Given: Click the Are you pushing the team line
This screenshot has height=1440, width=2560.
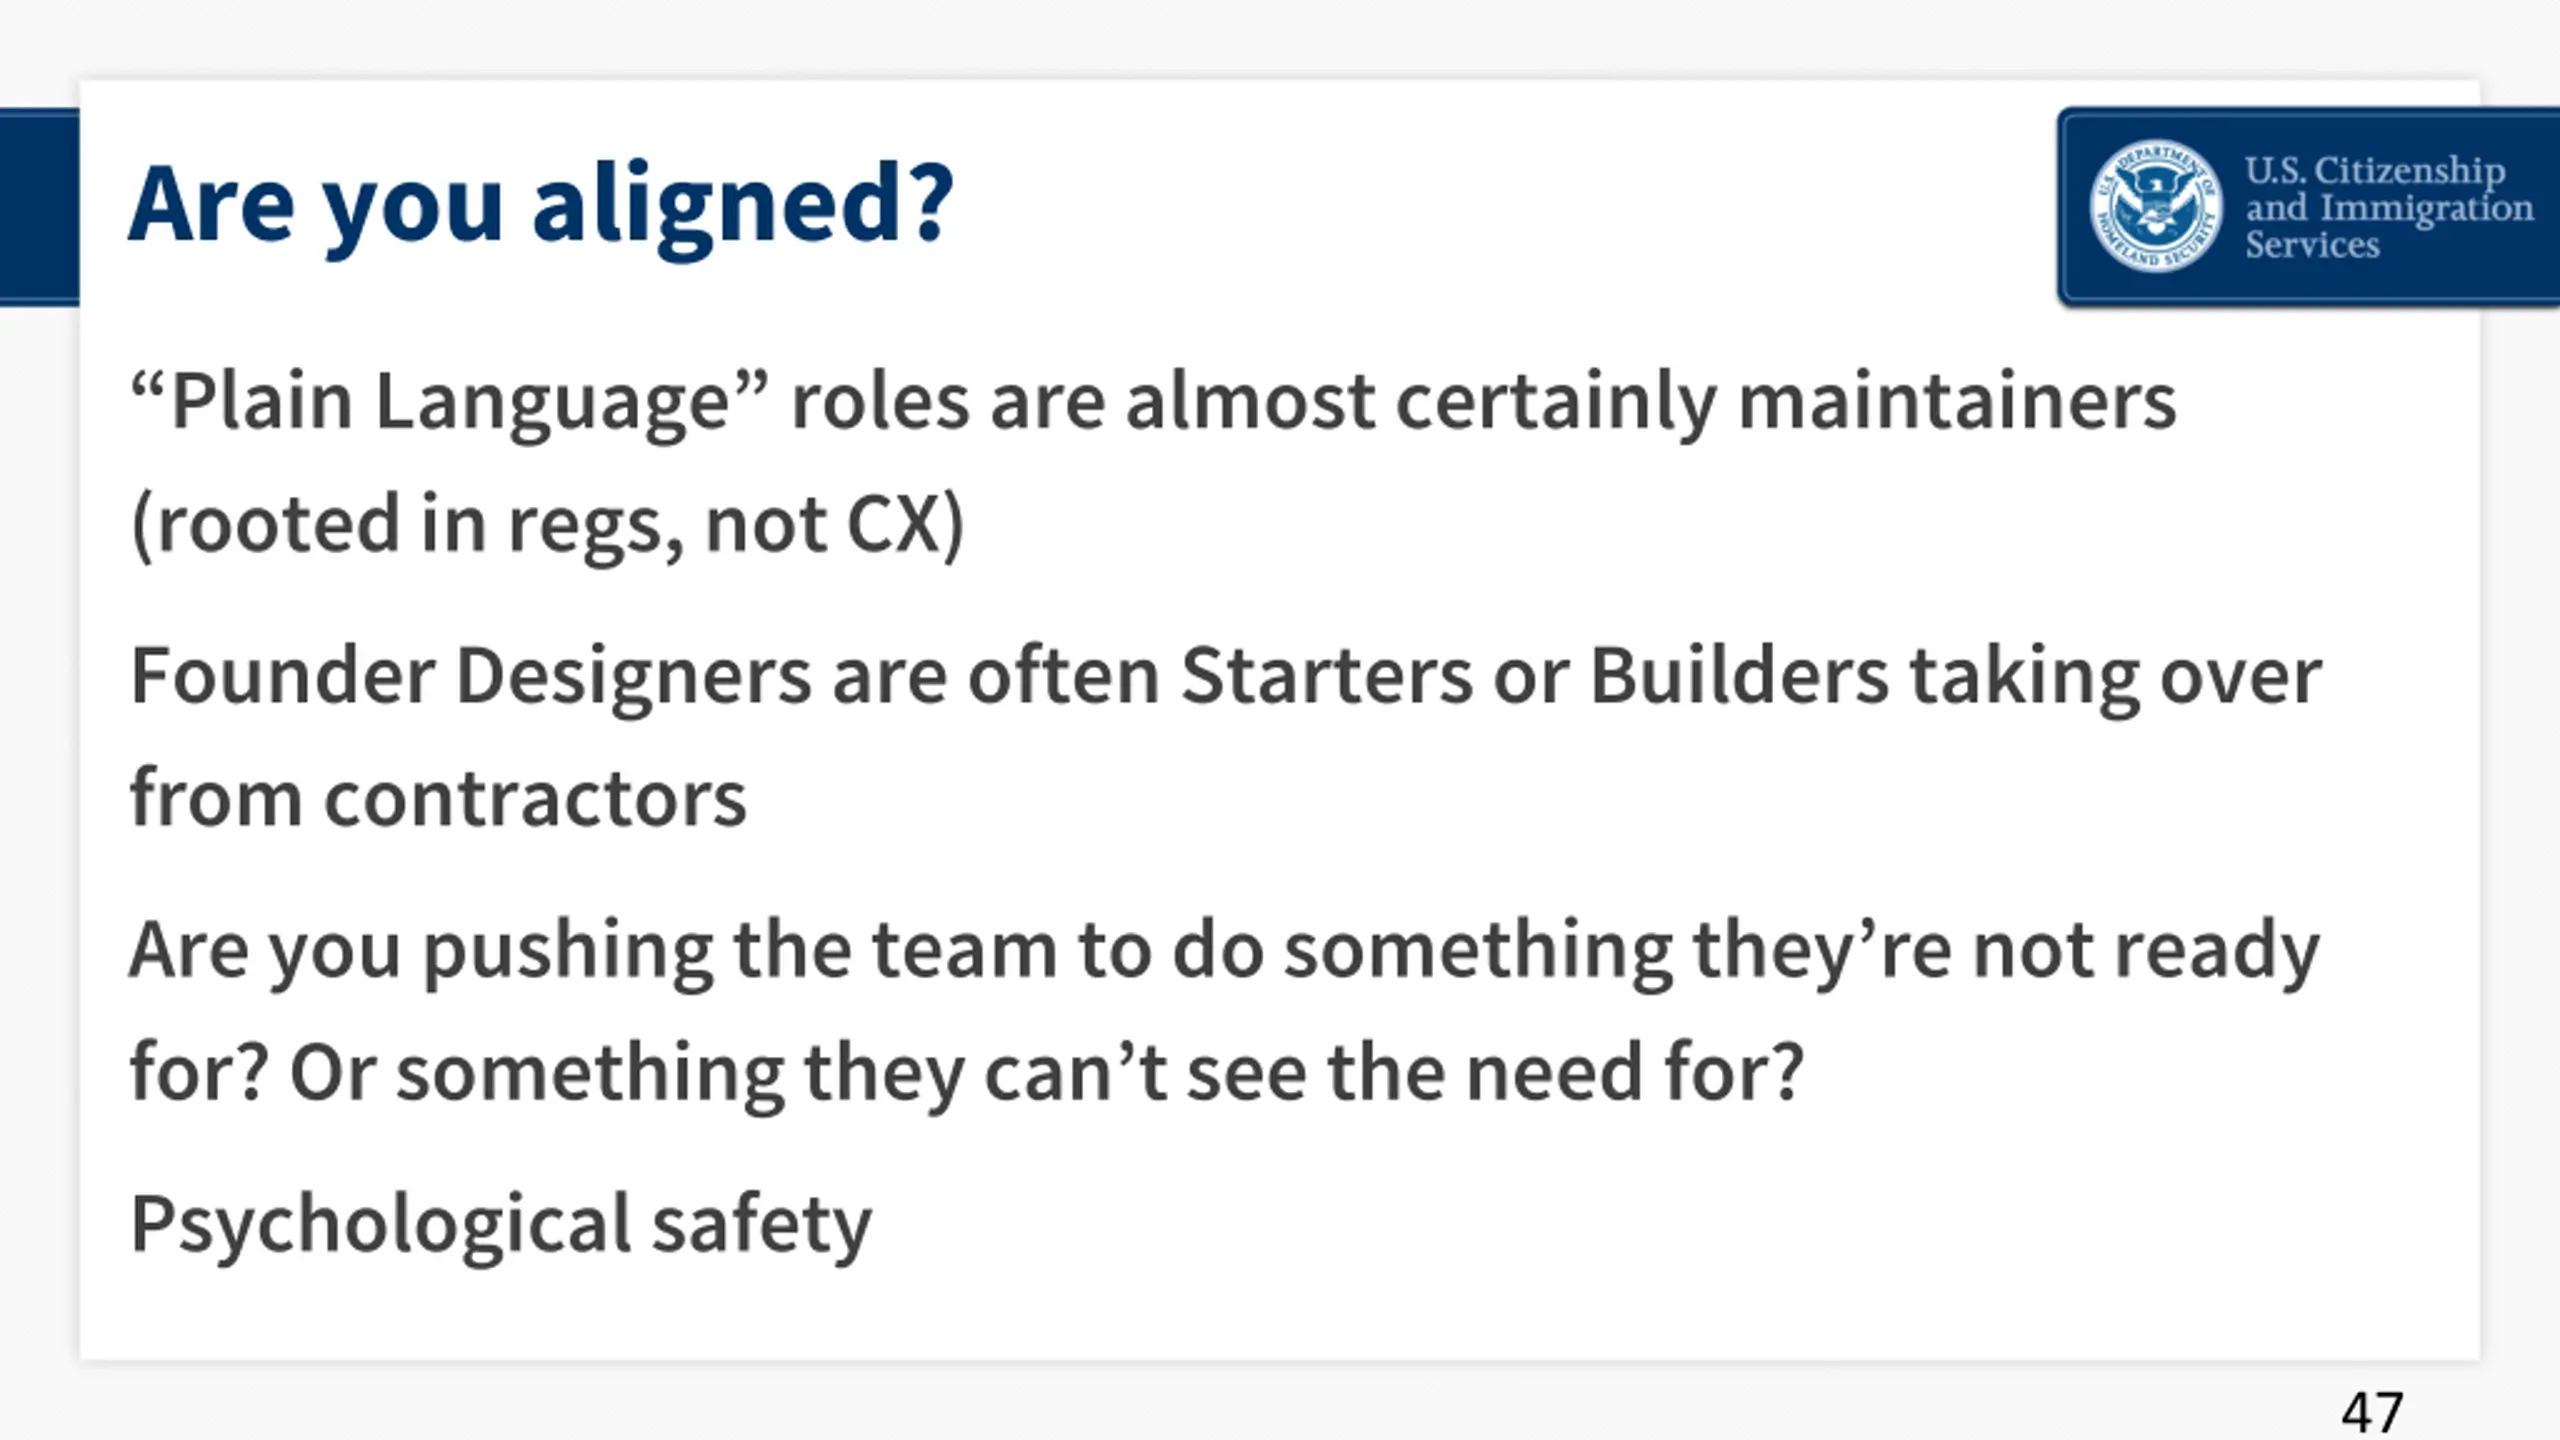Looking at the screenshot, I should pos(1225,951).
